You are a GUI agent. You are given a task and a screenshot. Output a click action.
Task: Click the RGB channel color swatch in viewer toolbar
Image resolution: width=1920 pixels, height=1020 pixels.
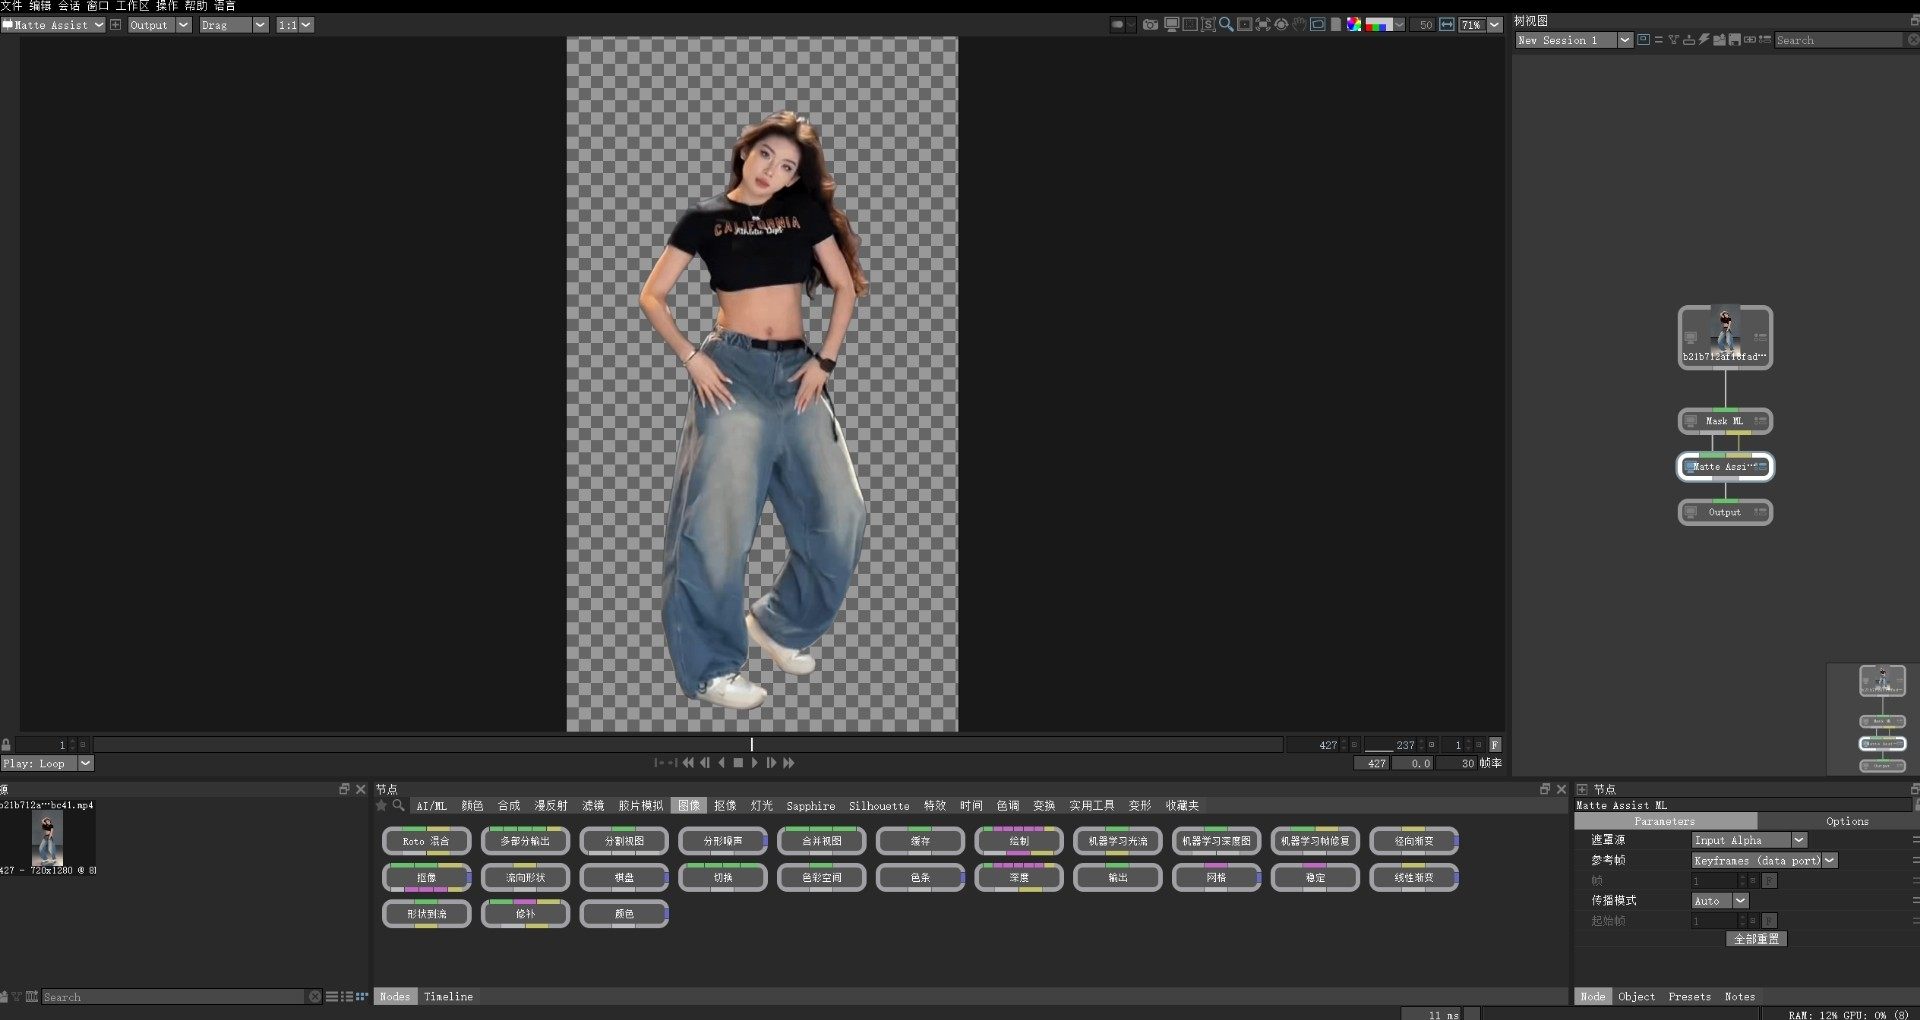point(1378,25)
